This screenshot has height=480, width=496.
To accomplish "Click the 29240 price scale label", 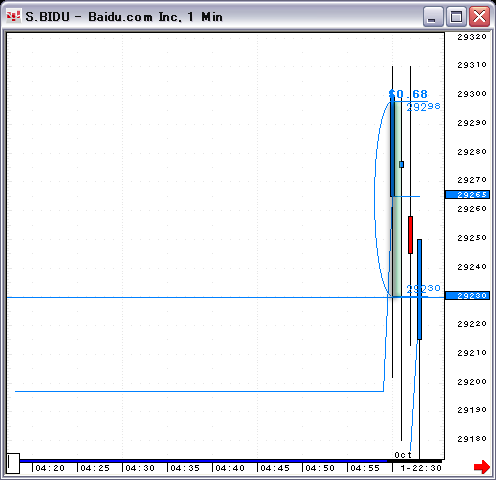I will (472, 267).
